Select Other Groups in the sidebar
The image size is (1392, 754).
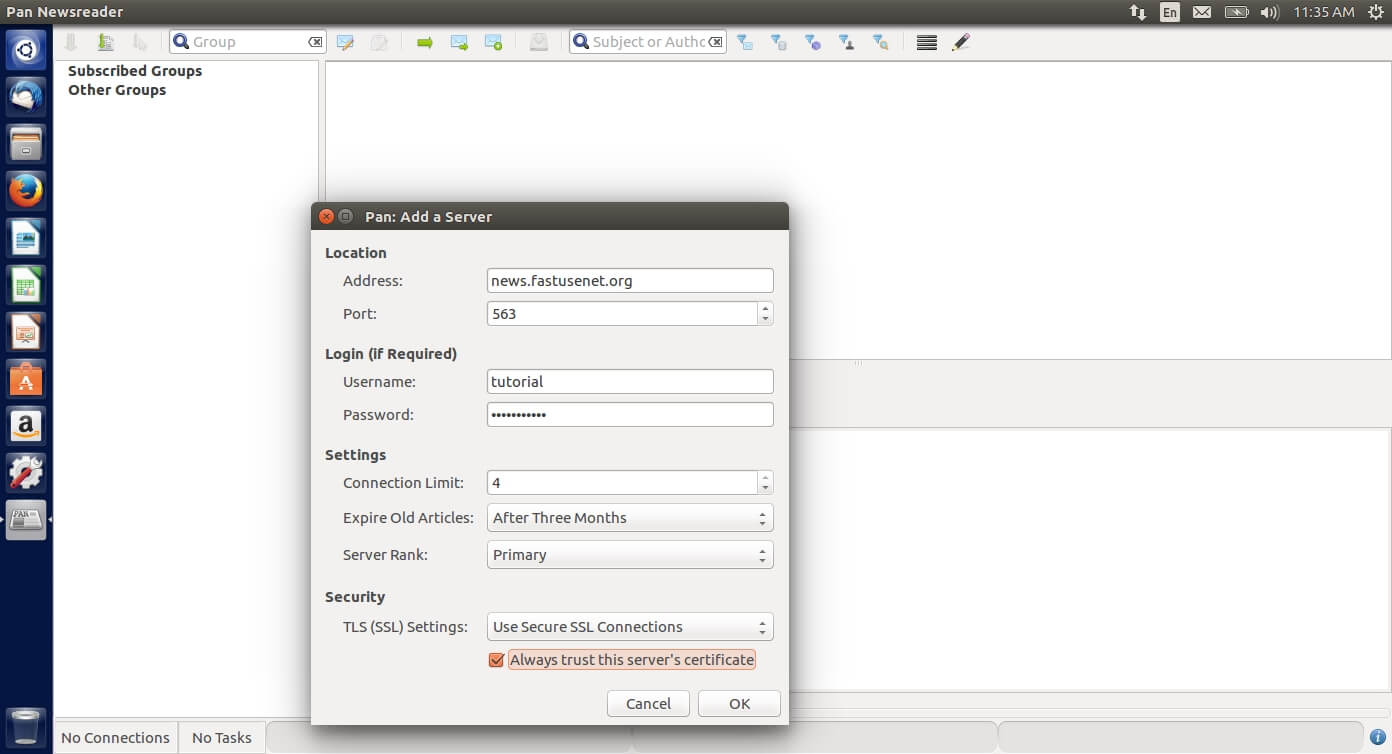pos(115,90)
